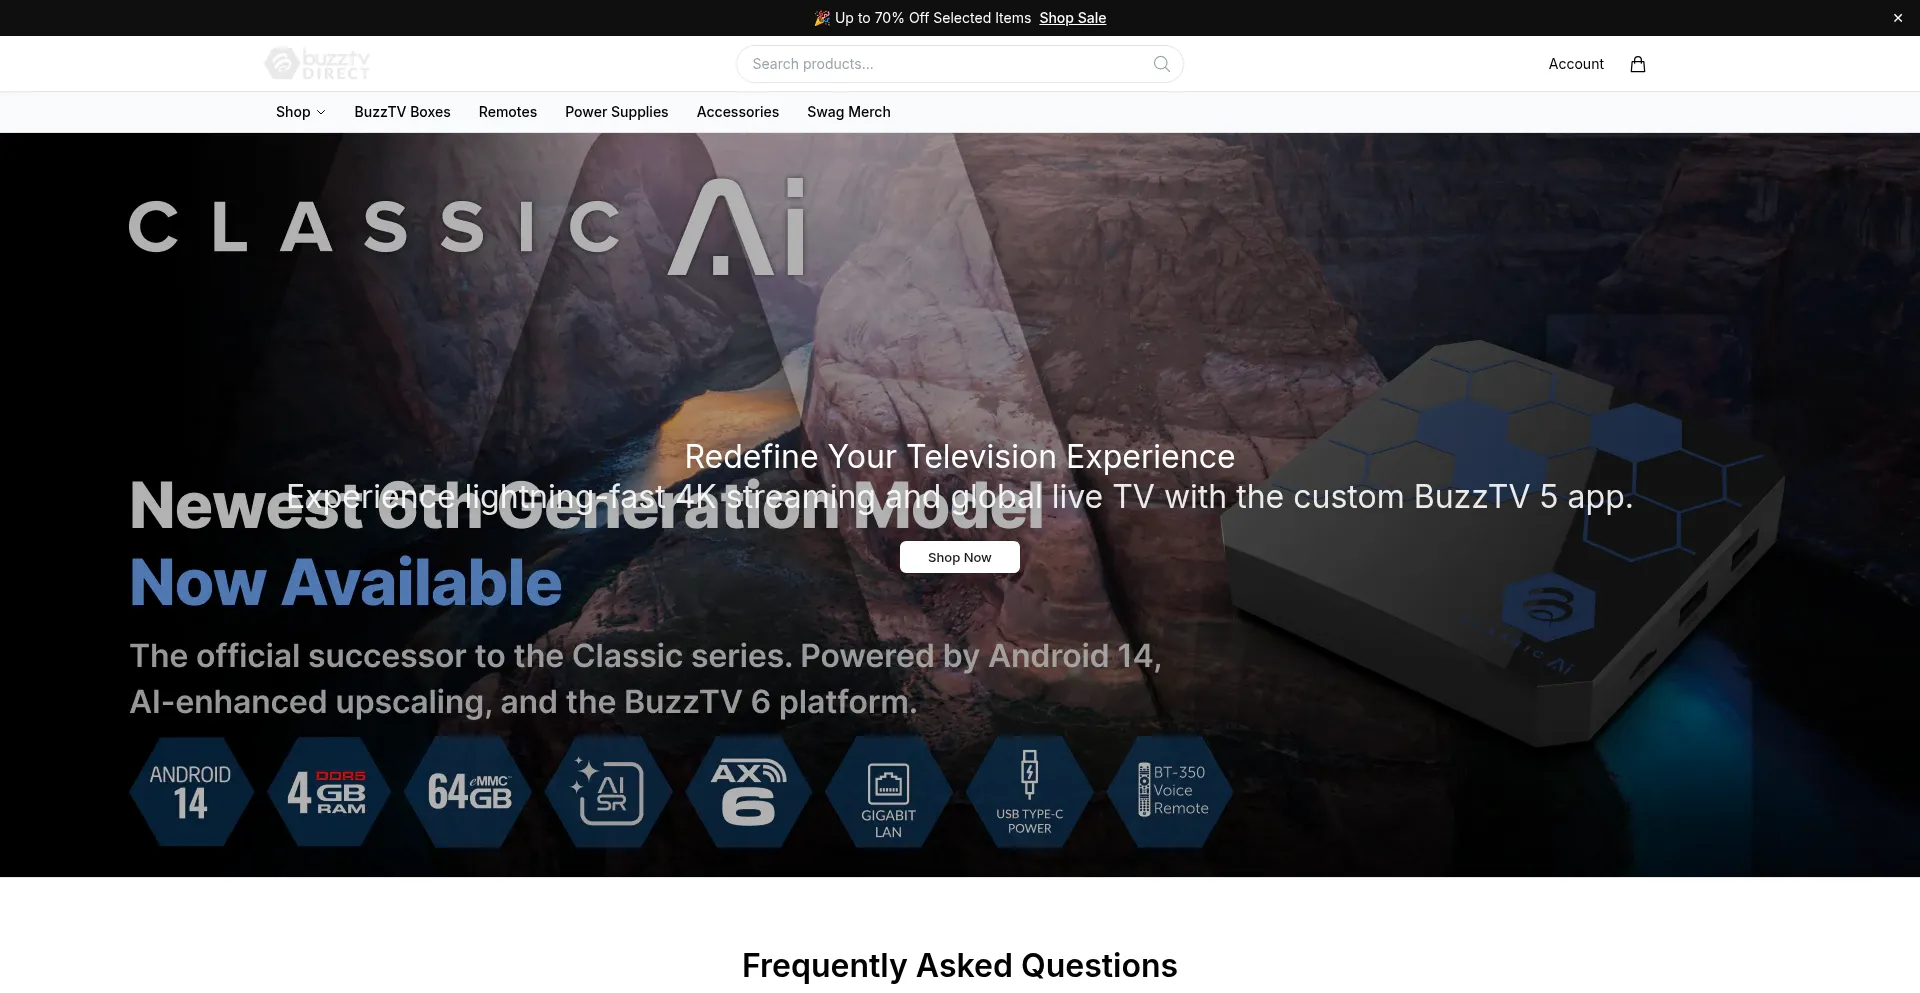Click the 64GB eMMC hexagon badge
This screenshot has width=1920, height=993.
click(x=469, y=792)
